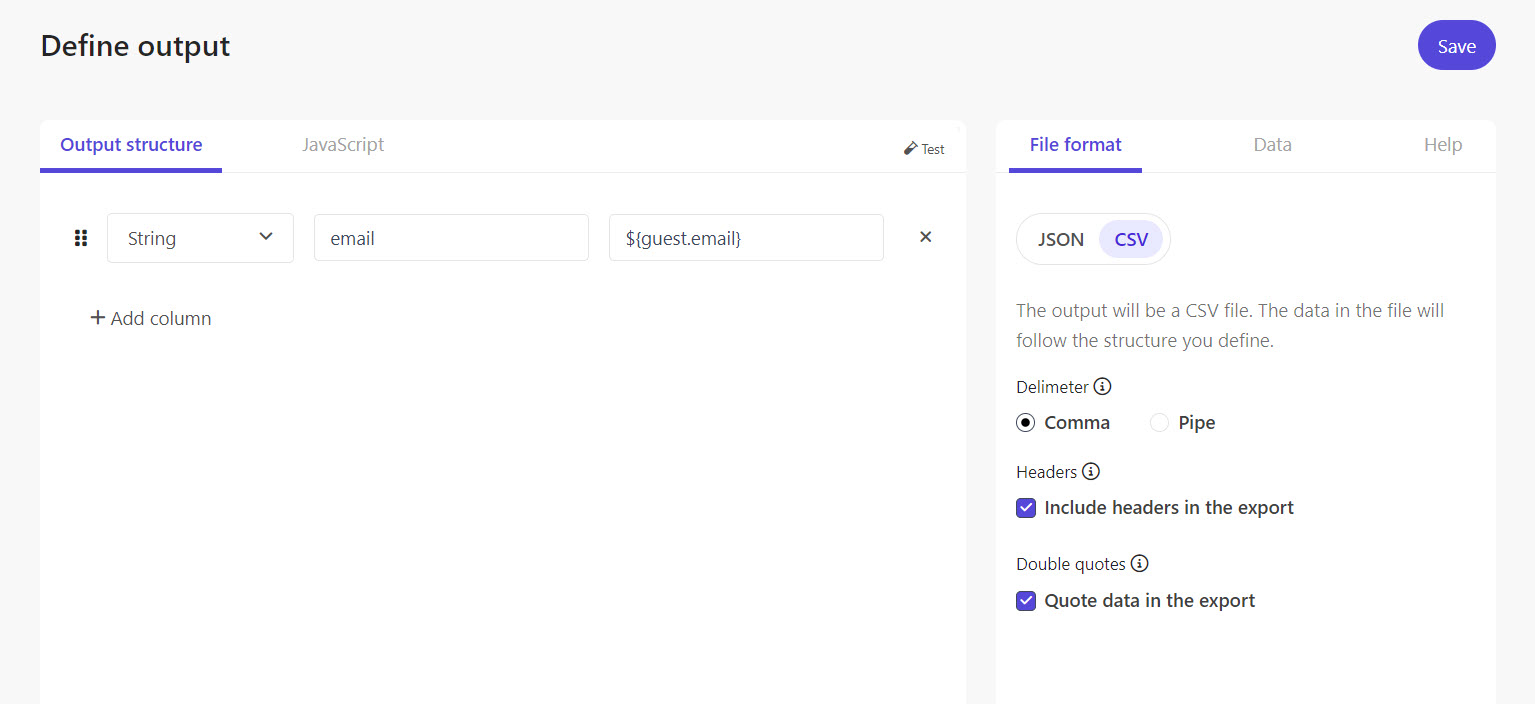Select the Pipe delimiter radio button
This screenshot has height=704, width=1535.
click(x=1159, y=422)
